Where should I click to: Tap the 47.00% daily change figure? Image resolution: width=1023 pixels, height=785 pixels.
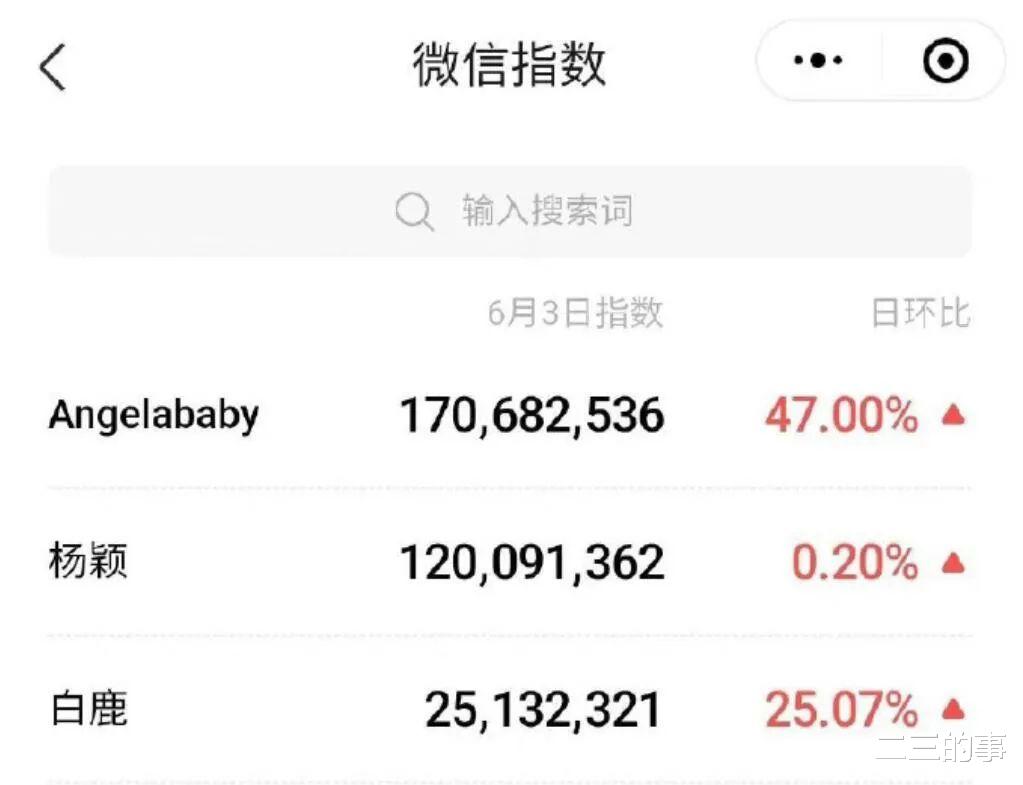(x=842, y=415)
